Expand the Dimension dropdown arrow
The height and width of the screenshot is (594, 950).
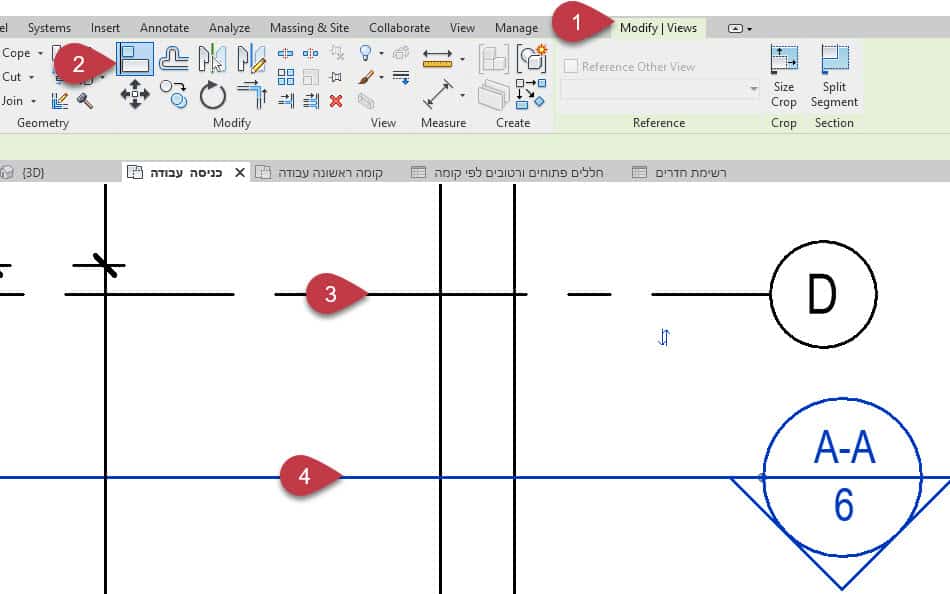click(462, 95)
